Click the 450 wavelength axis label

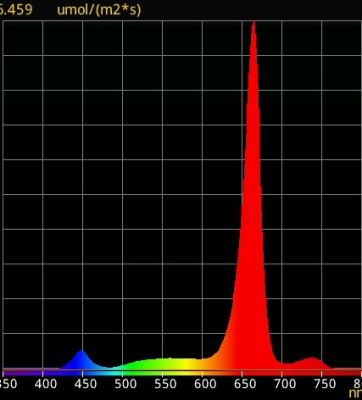coord(83,384)
